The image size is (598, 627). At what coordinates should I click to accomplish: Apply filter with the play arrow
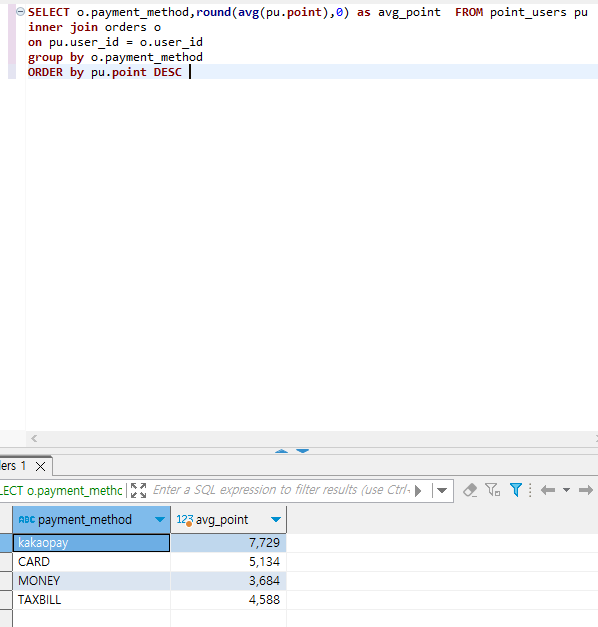coord(418,491)
